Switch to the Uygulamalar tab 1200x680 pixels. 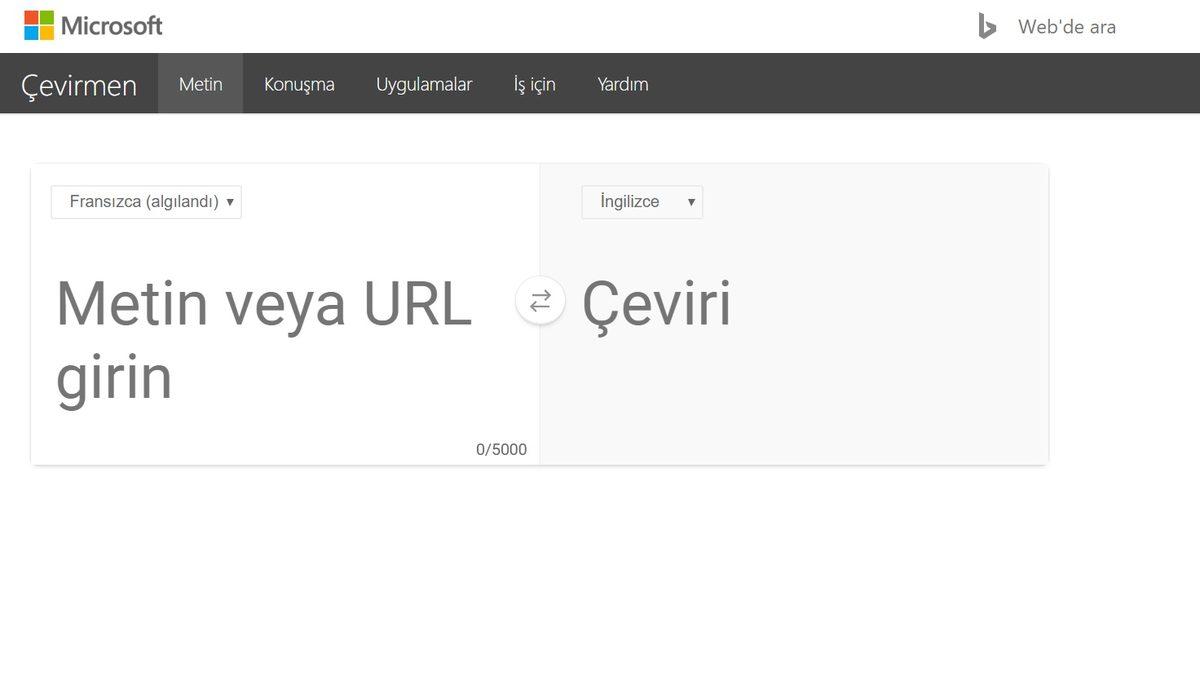click(x=424, y=84)
